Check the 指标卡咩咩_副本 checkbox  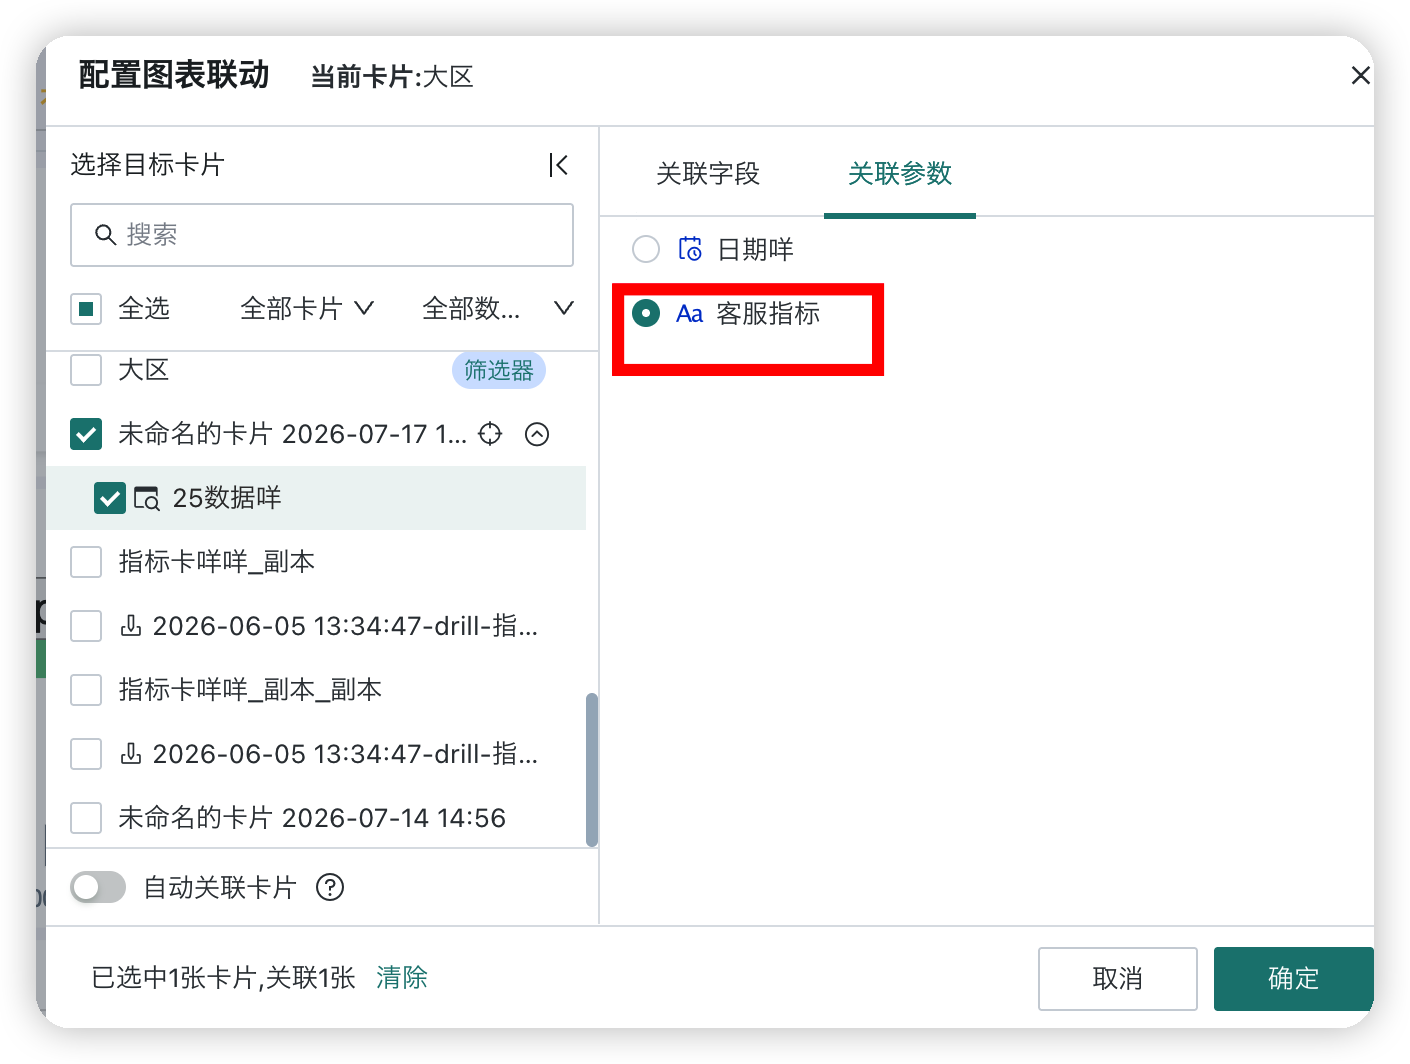click(86, 562)
